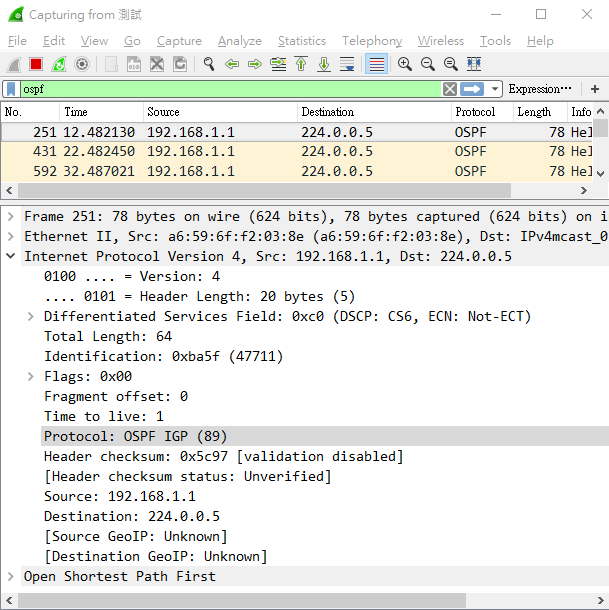
Task: Select packet 592 in the list
Action: [297, 171]
